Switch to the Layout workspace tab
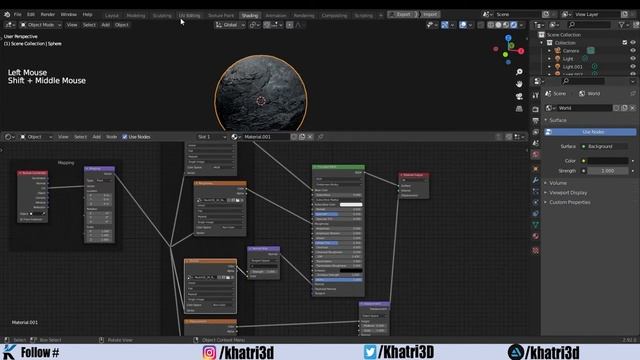This screenshot has width=640, height=360. click(111, 16)
